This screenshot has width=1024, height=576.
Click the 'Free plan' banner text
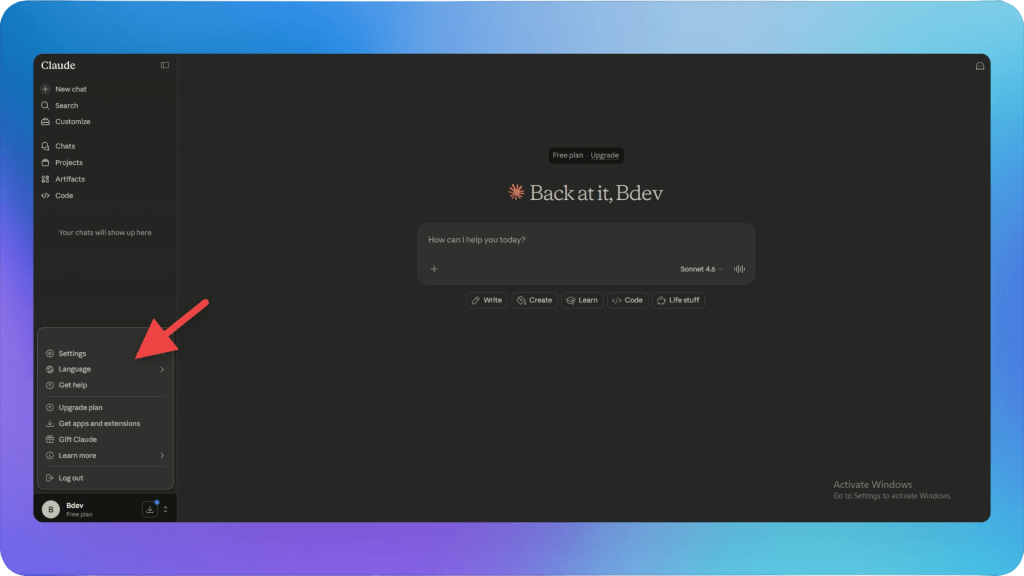pyautogui.click(x=568, y=155)
